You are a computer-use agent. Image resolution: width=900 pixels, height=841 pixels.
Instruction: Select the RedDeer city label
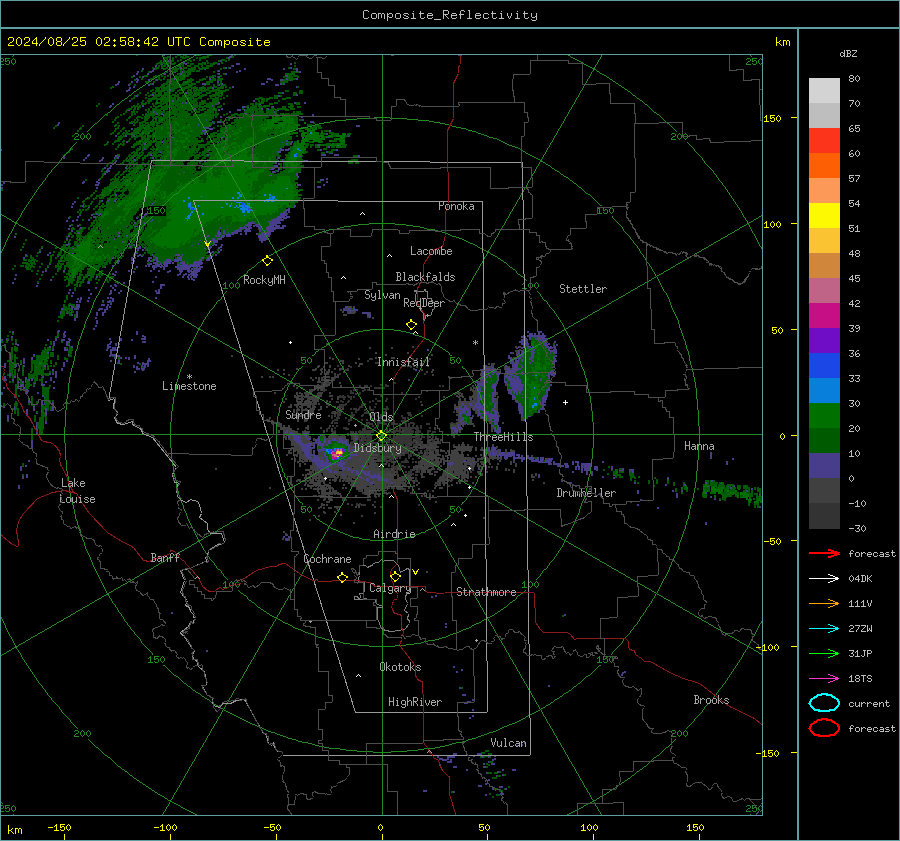[424, 303]
